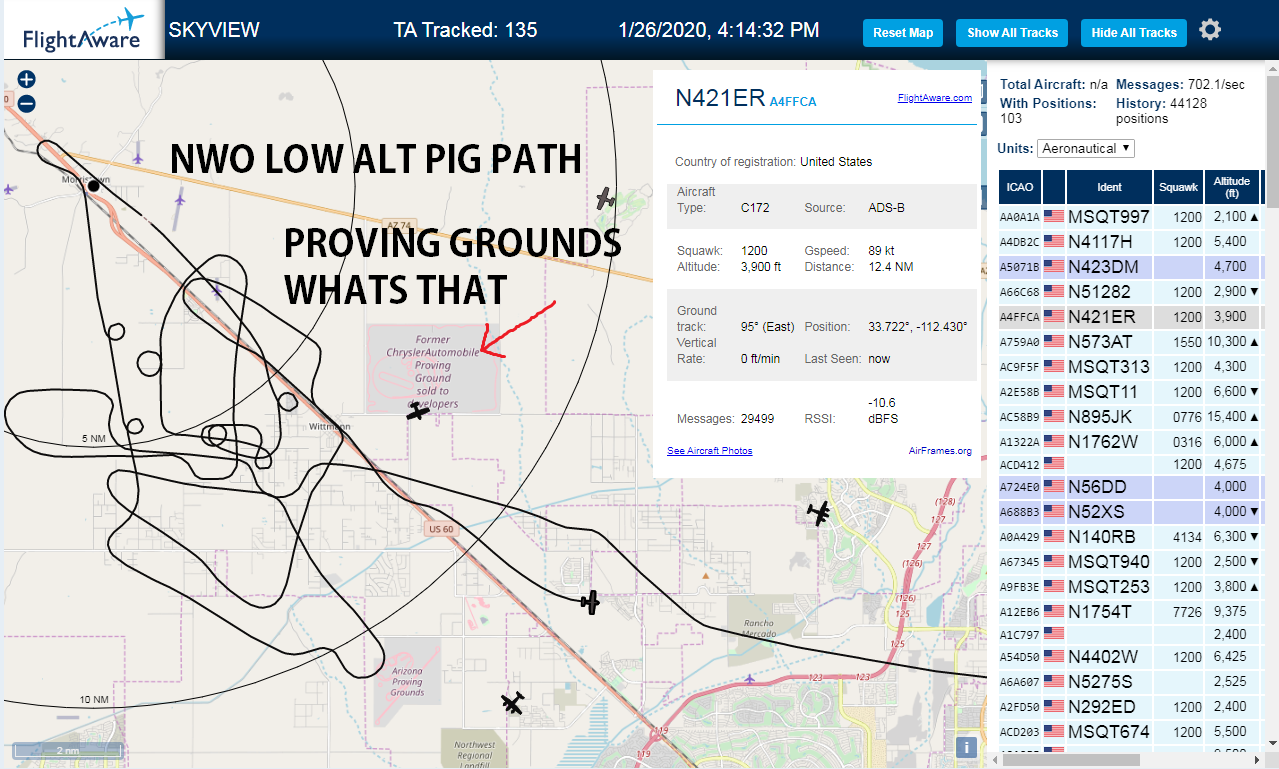Select aircraft row MSQT674

coord(1130,732)
